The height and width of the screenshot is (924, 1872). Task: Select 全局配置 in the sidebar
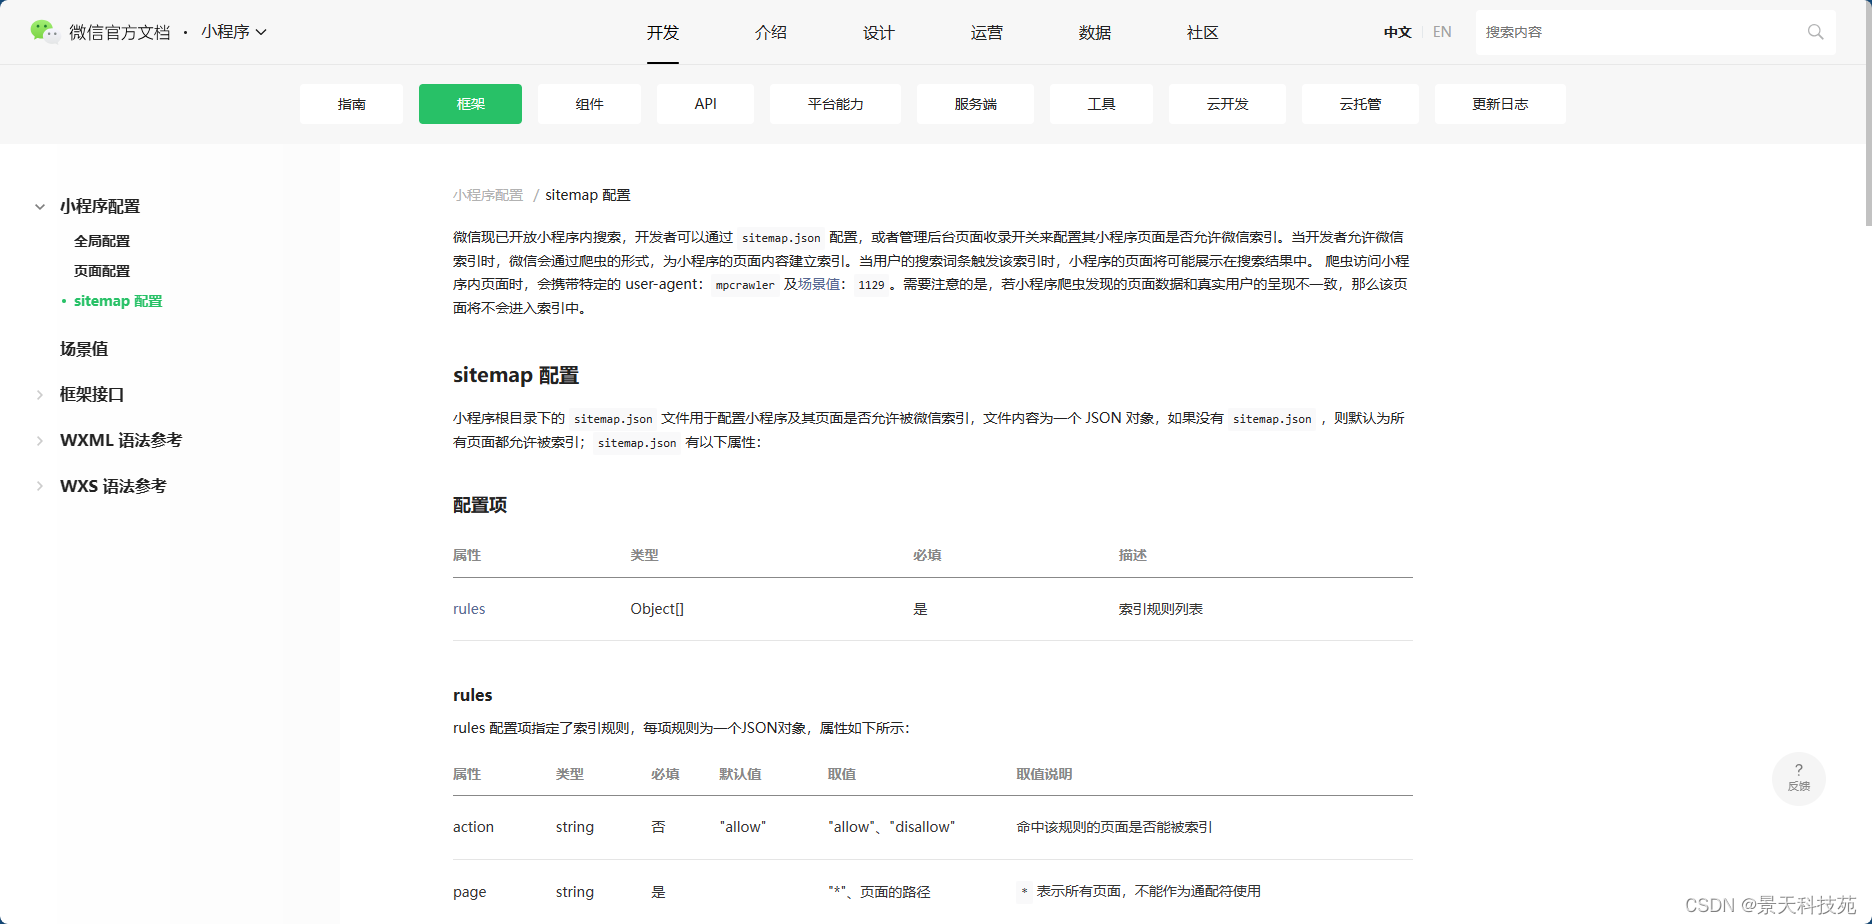click(x=102, y=240)
